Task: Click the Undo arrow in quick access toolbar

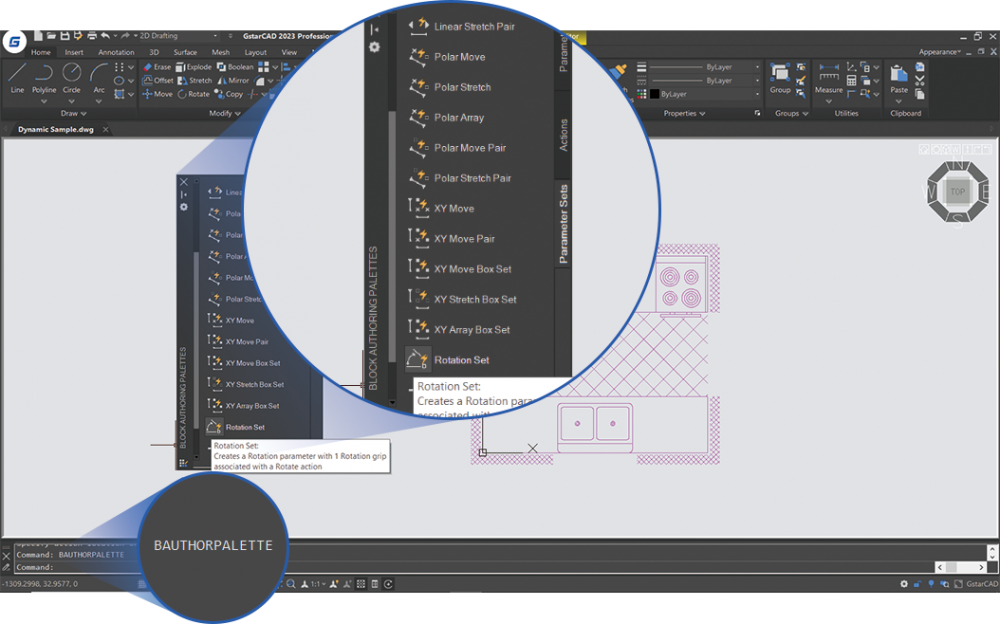Action: click(105, 36)
